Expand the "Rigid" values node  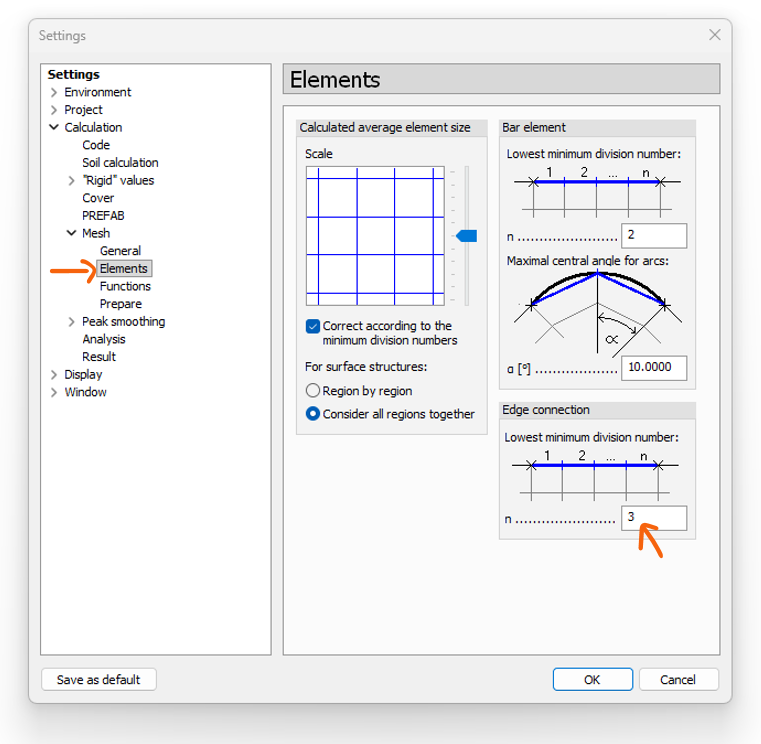point(71,181)
